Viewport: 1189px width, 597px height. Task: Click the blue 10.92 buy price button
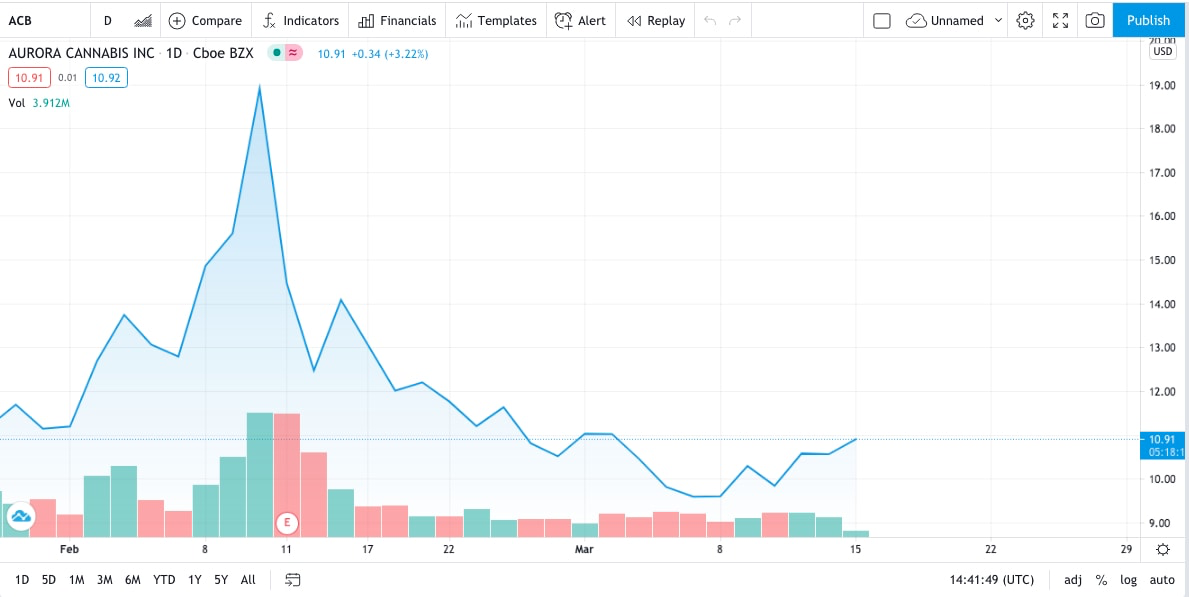106,77
